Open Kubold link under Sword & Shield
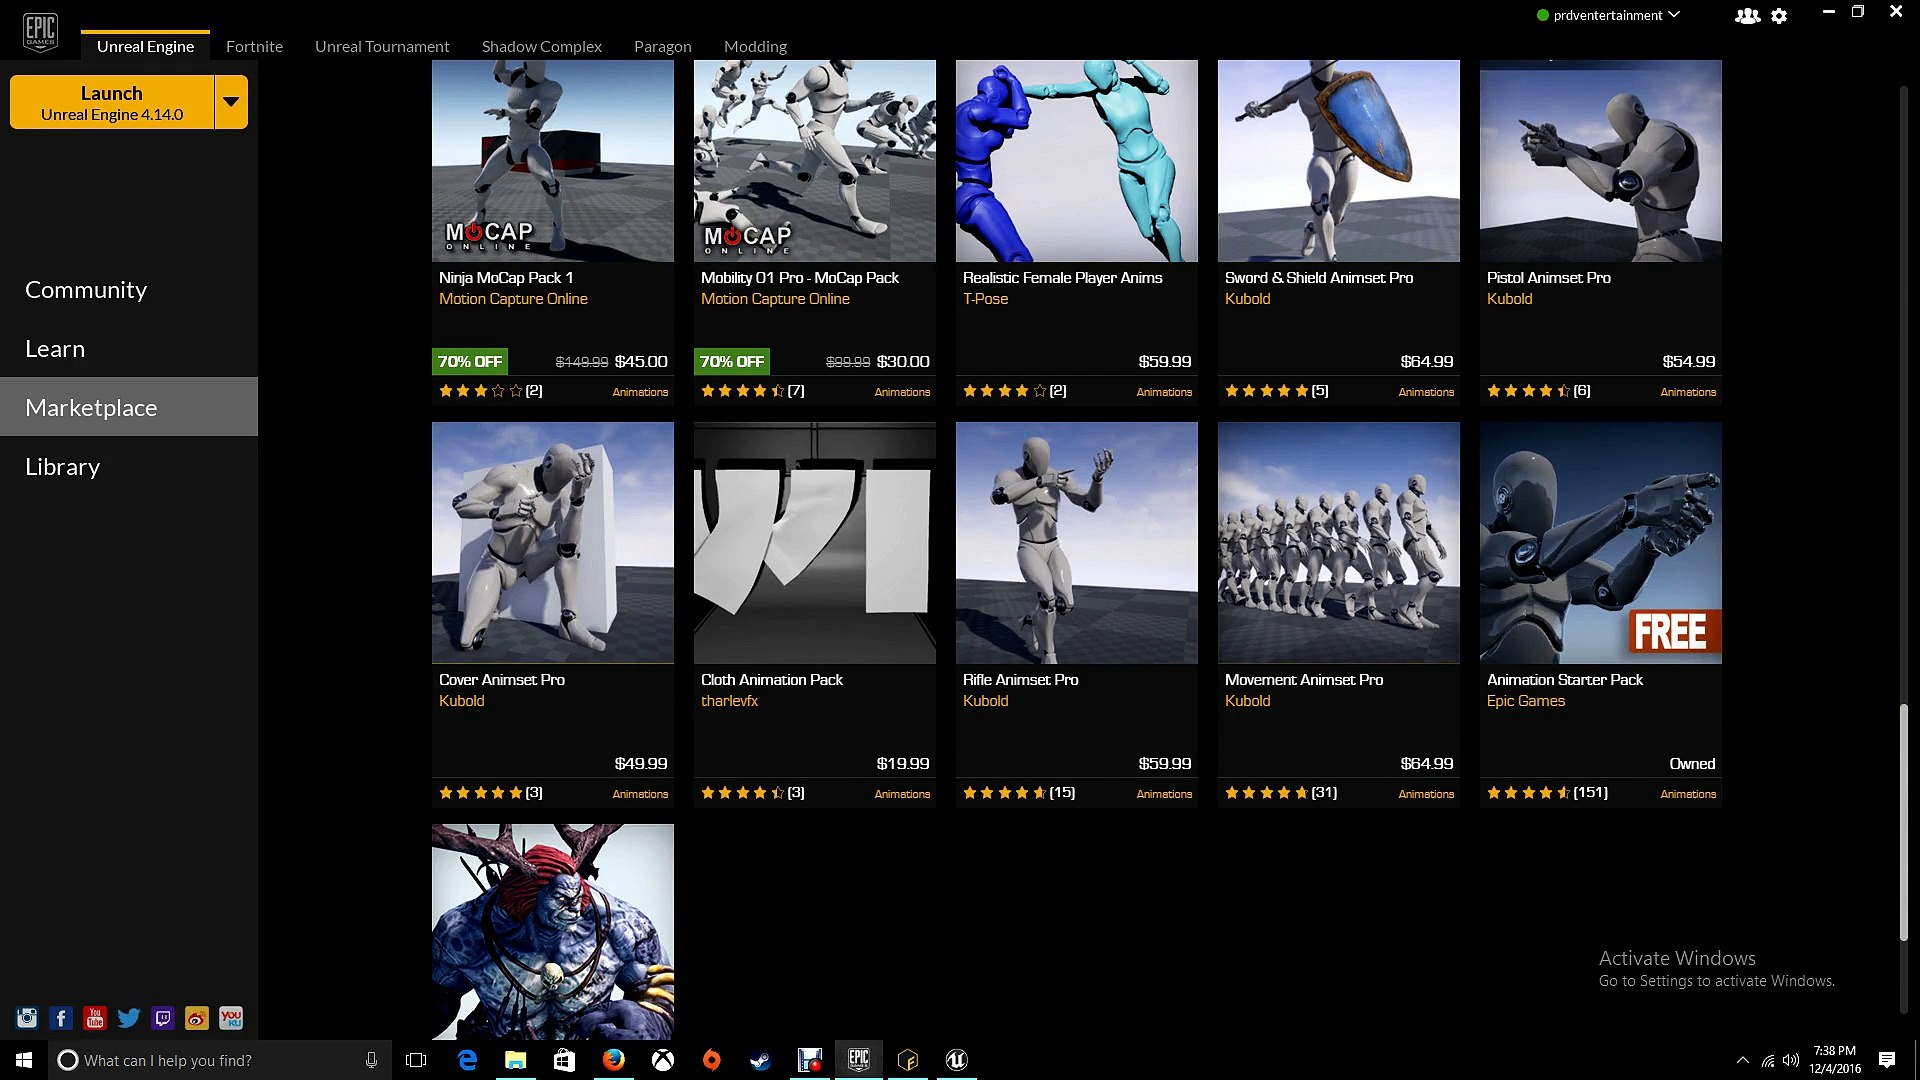The width and height of the screenshot is (1920, 1080). click(1247, 299)
